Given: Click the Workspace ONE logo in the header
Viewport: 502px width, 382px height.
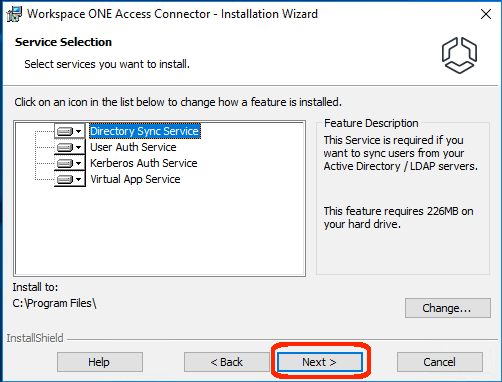Looking at the screenshot, I should (459, 55).
